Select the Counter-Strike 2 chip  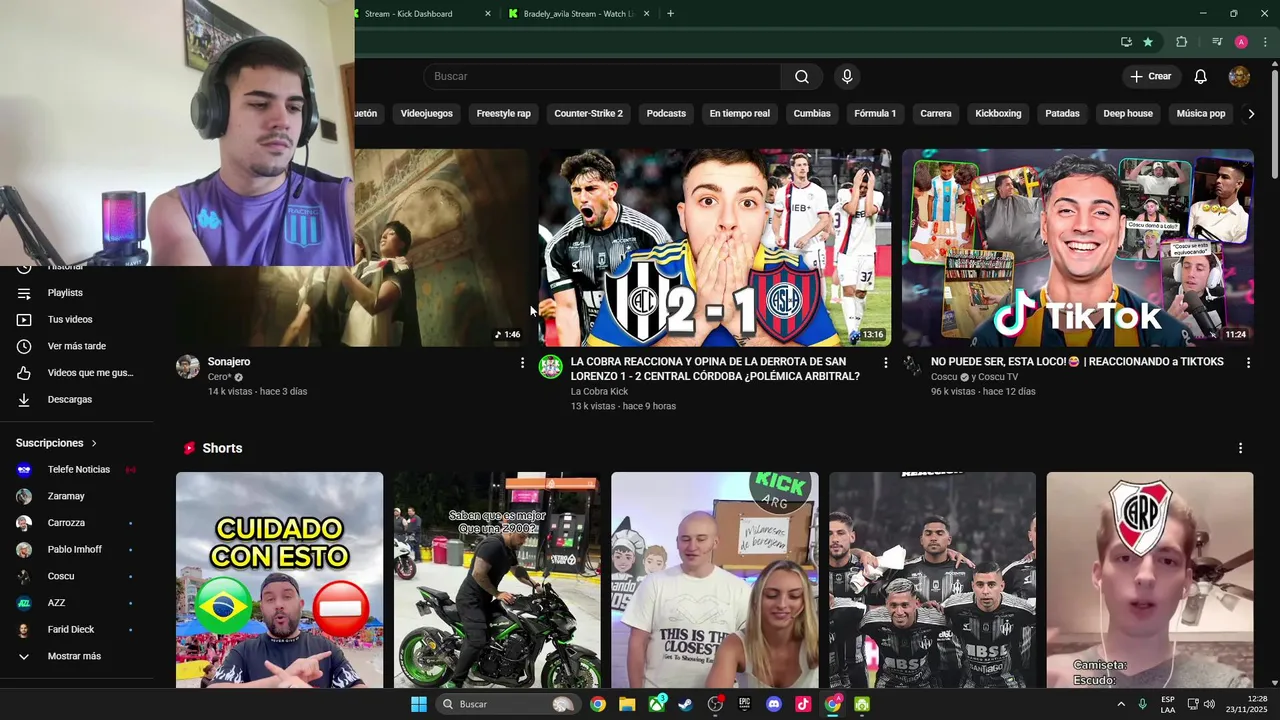(x=588, y=113)
